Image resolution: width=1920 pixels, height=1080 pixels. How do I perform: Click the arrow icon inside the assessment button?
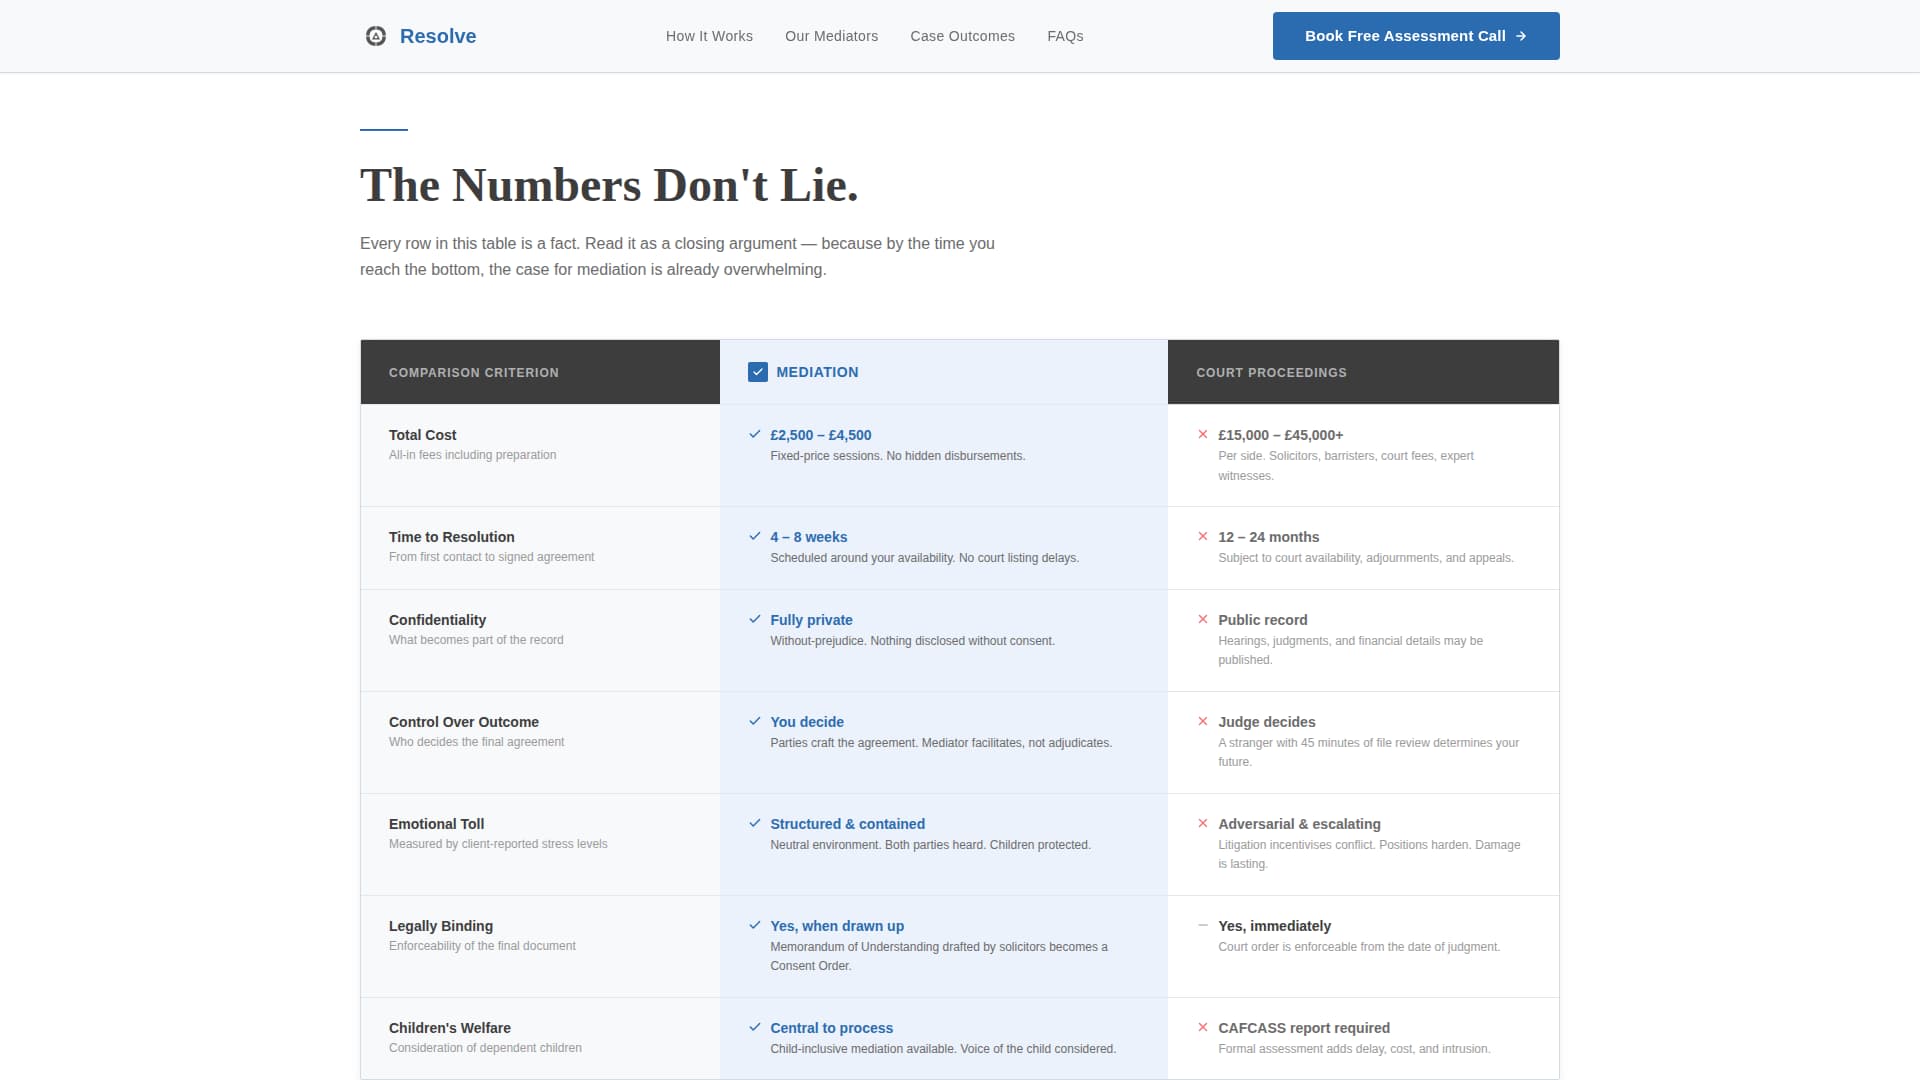(x=1521, y=36)
